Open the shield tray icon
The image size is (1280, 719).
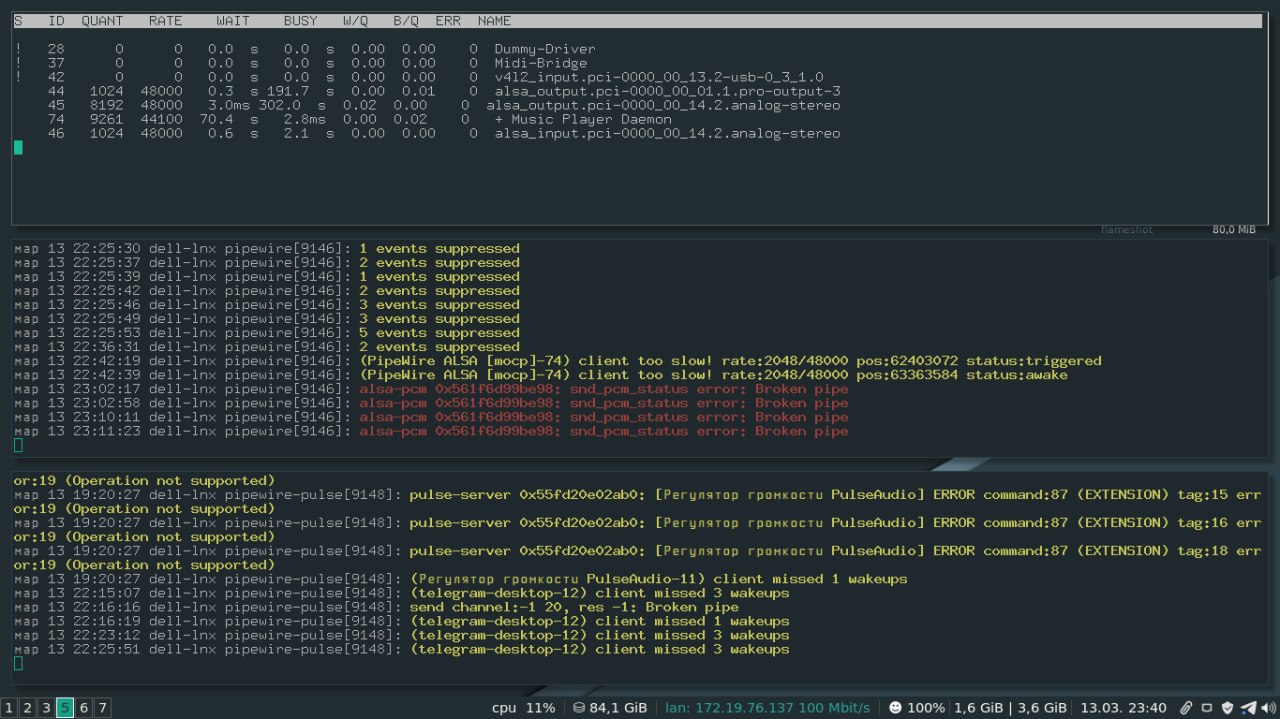tap(1227, 708)
